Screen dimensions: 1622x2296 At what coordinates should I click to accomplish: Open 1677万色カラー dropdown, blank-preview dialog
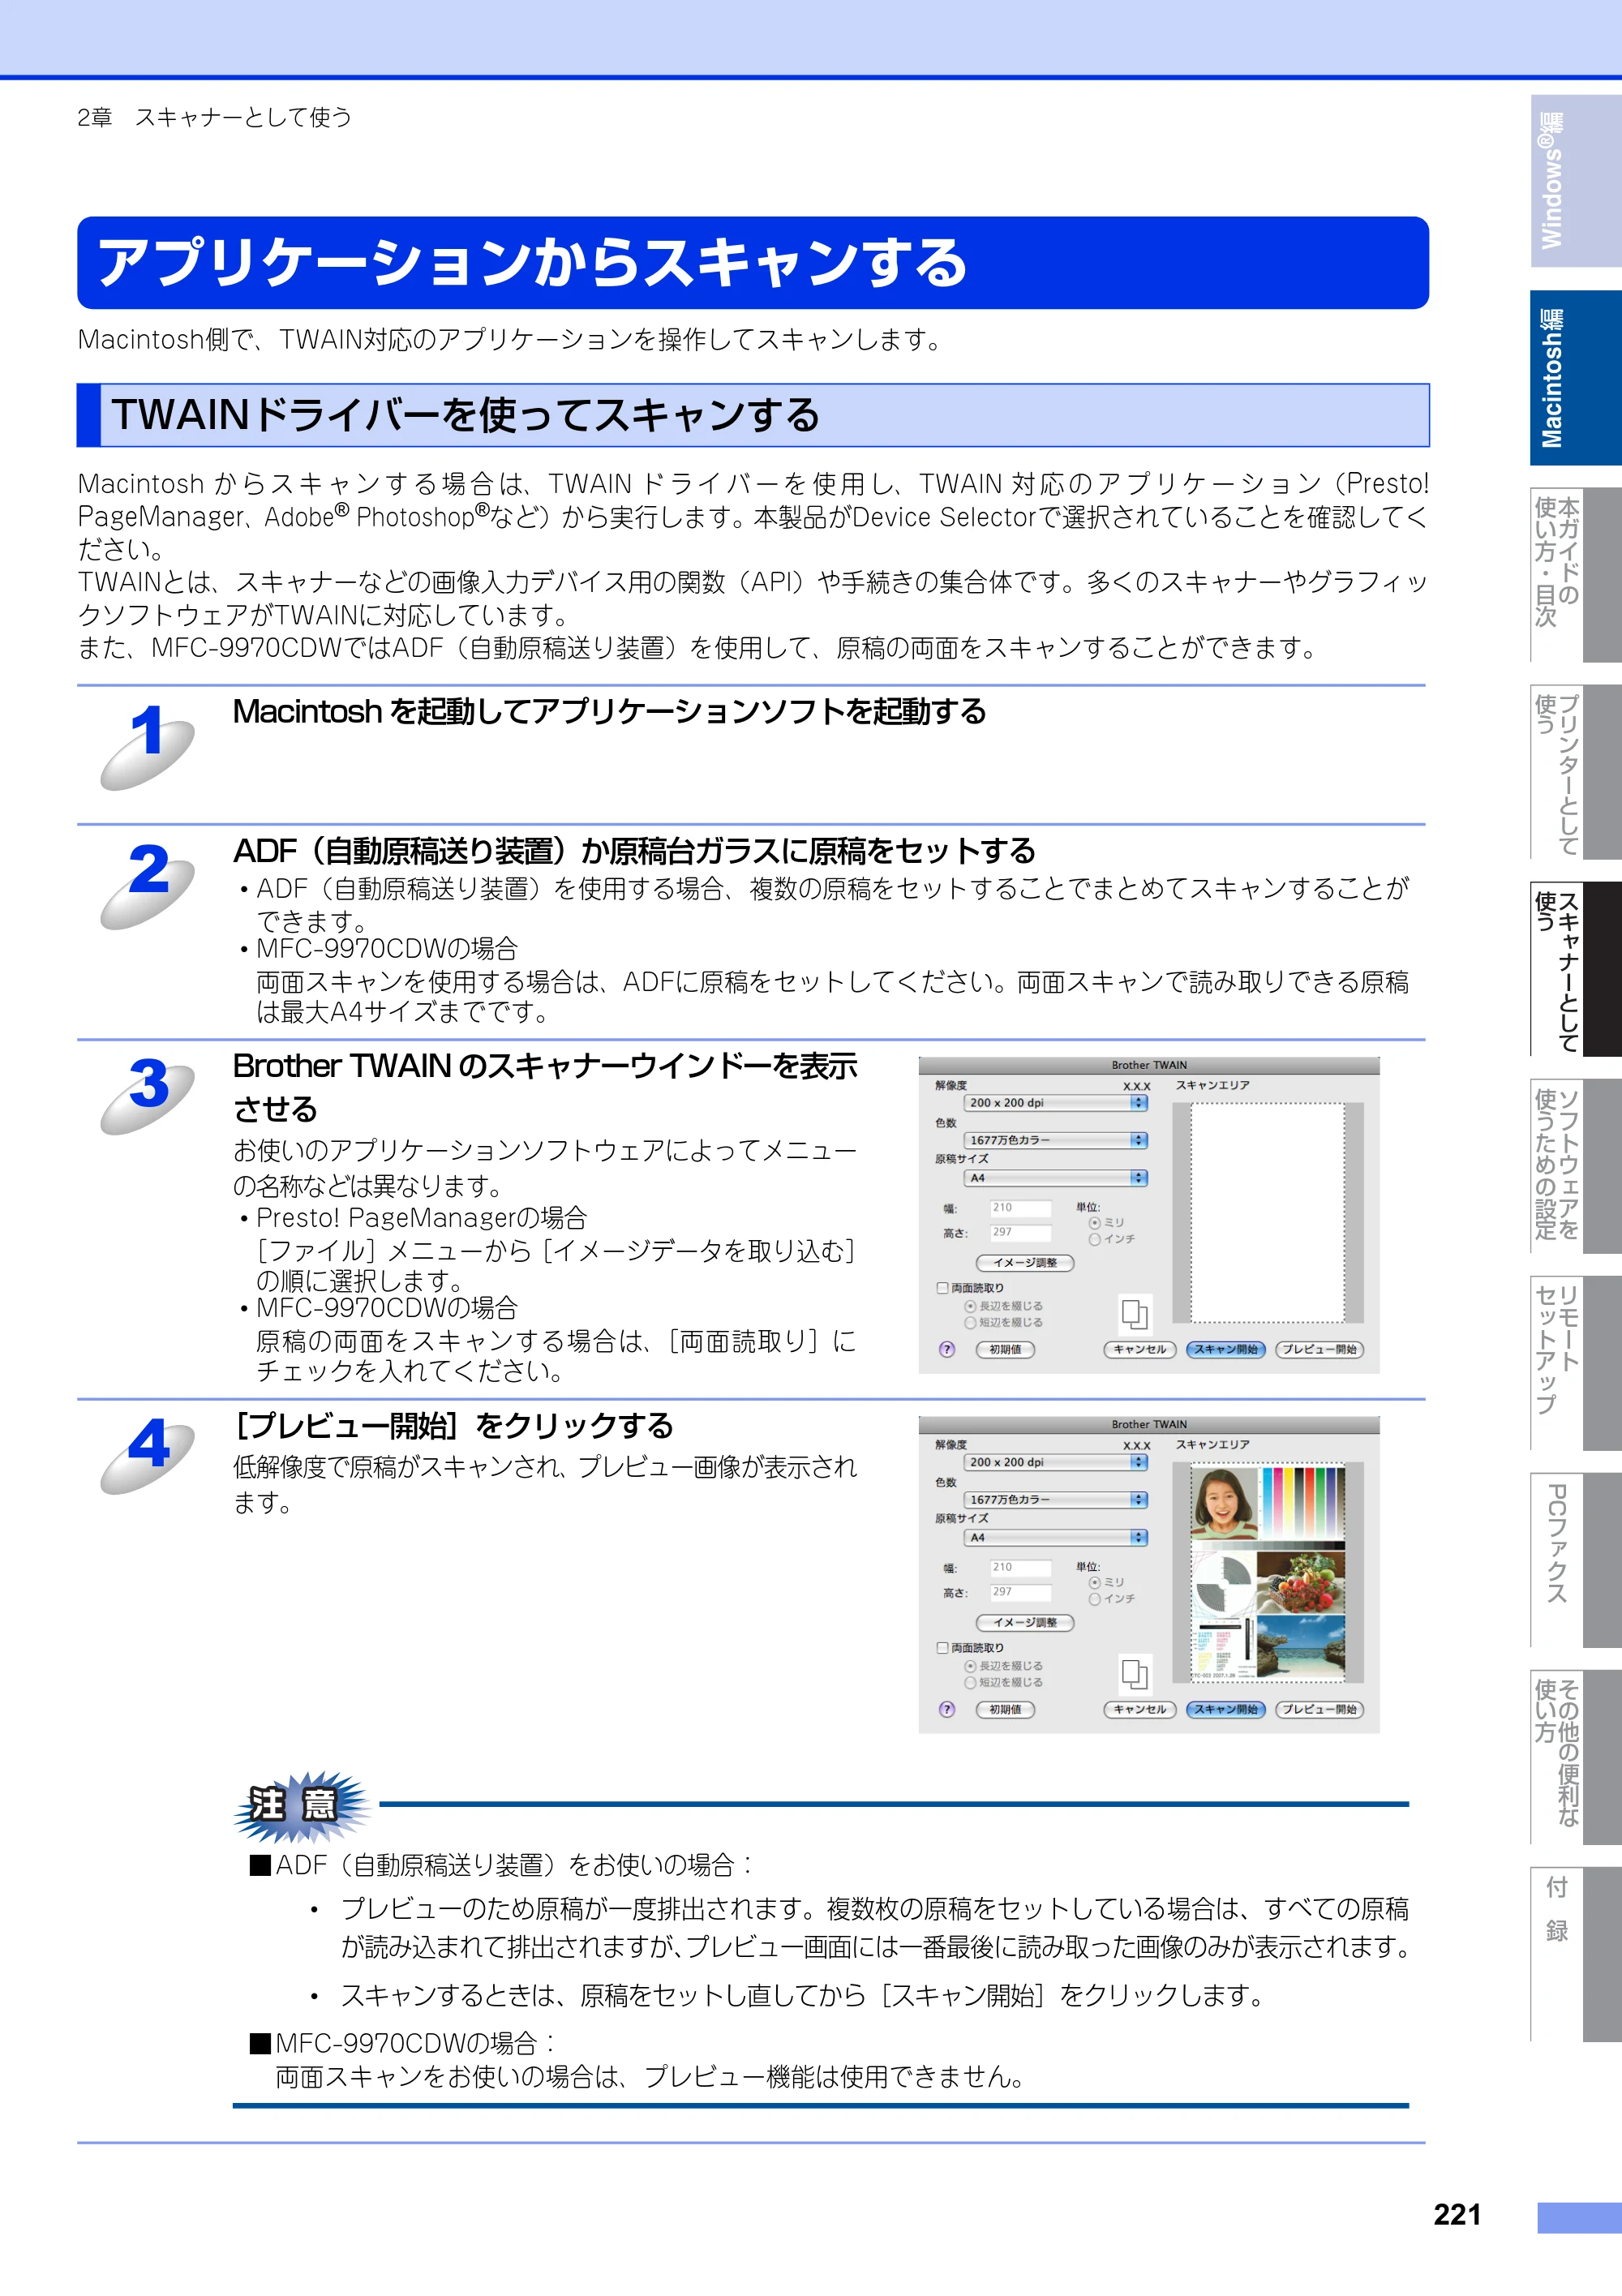point(1055,1140)
